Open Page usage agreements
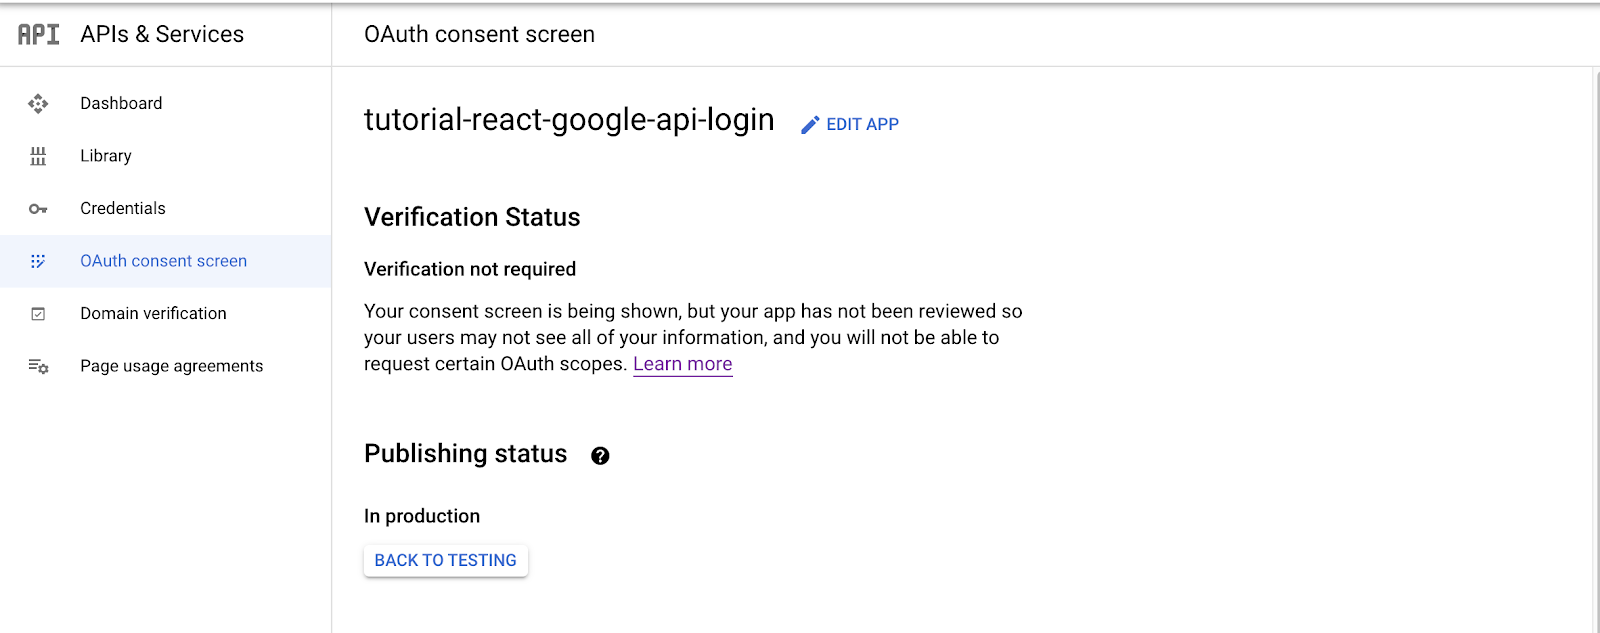Image resolution: width=1600 pixels, height=633 pixels. coord(171,366)
